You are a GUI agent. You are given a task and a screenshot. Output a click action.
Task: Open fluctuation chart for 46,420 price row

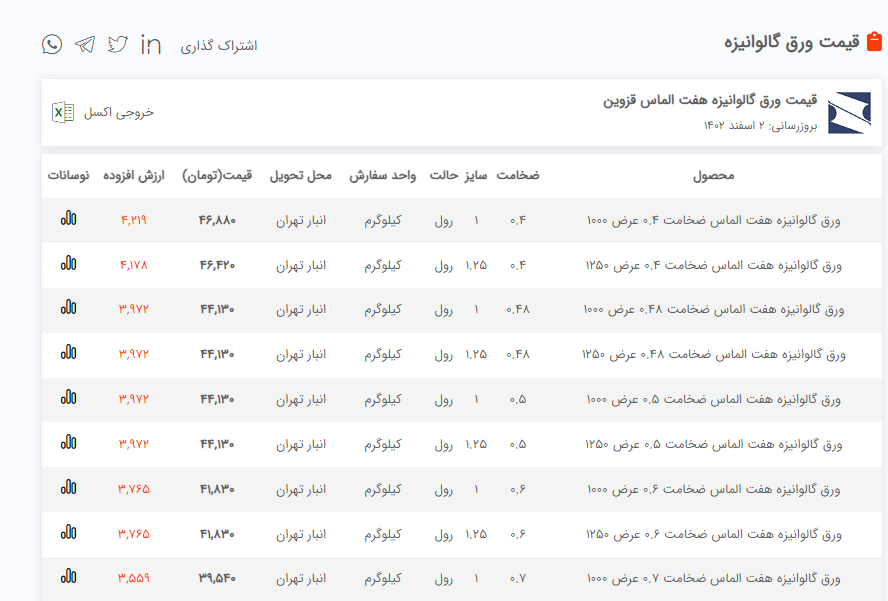coord(68,263)
